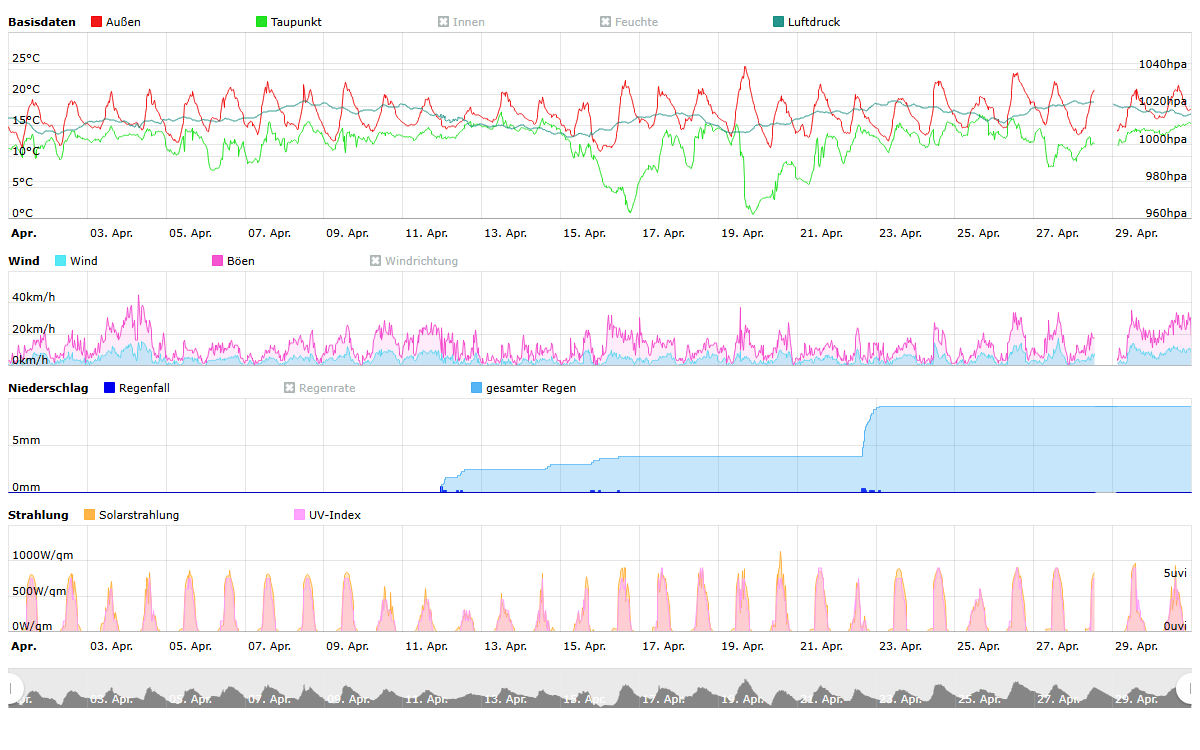This screenshot has width=1200, height=750.
Task: Click the 25. Apr. position in bottom navigator
Action: (978, 697)
